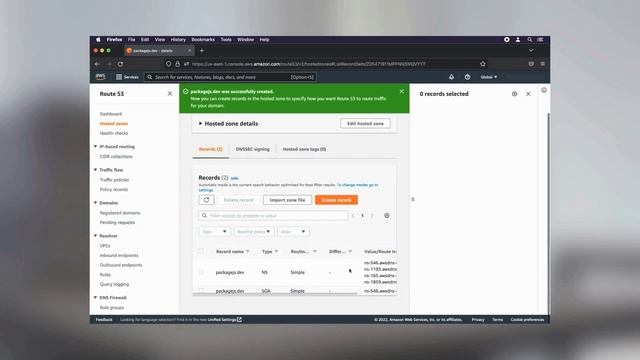Screen dimensions: 640x360
Task: Open the Bookmarks menu in menu bar
Action: click(x=203, y=40)
